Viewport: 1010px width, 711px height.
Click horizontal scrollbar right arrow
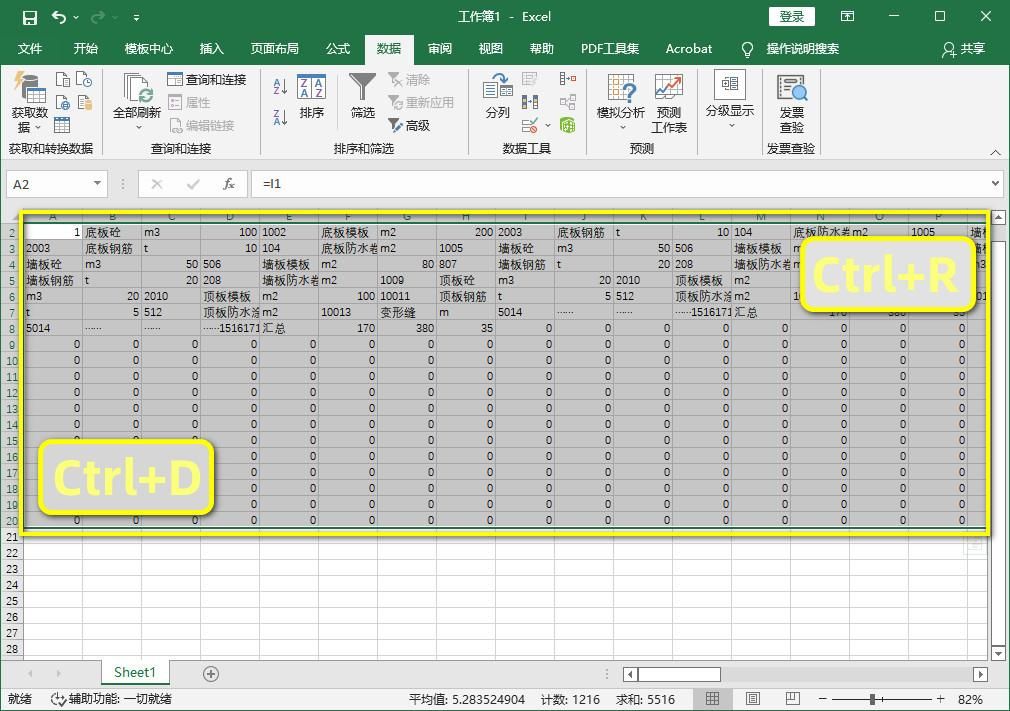pyautogui.click(x=980, y=674)
